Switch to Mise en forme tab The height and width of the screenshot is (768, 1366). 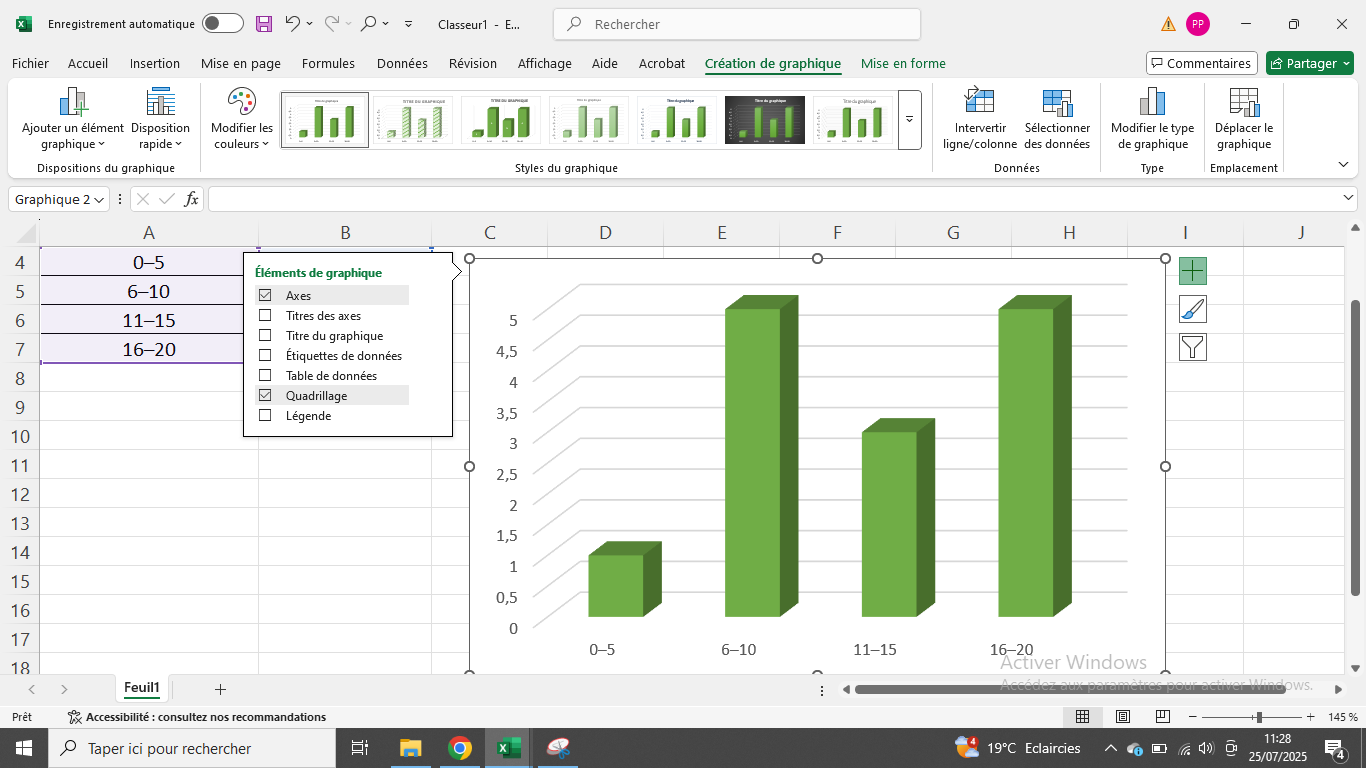[x=903, y=63]
